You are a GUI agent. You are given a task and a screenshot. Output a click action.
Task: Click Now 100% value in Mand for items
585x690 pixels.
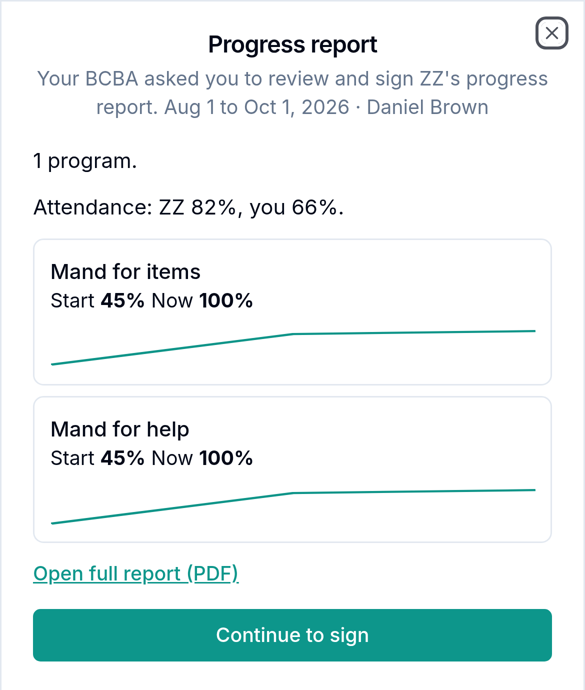(202, 301)
